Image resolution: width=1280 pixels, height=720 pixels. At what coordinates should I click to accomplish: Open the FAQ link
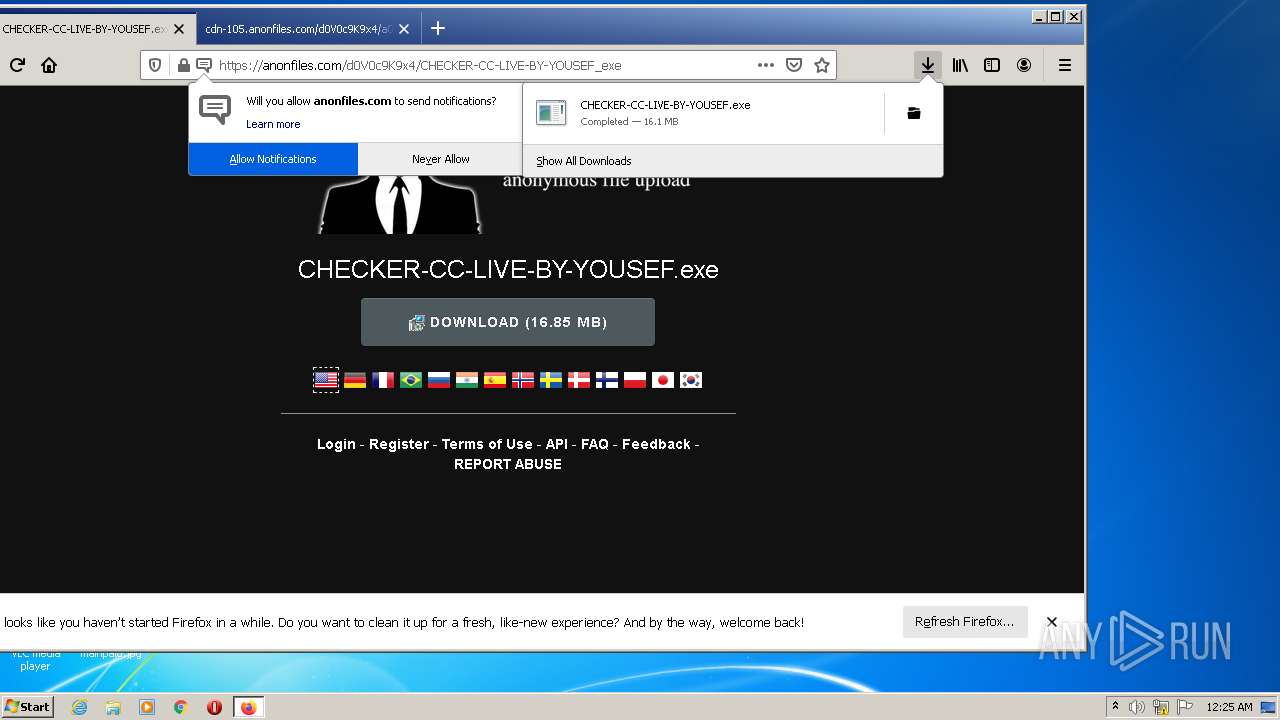(x=595, y=444)
